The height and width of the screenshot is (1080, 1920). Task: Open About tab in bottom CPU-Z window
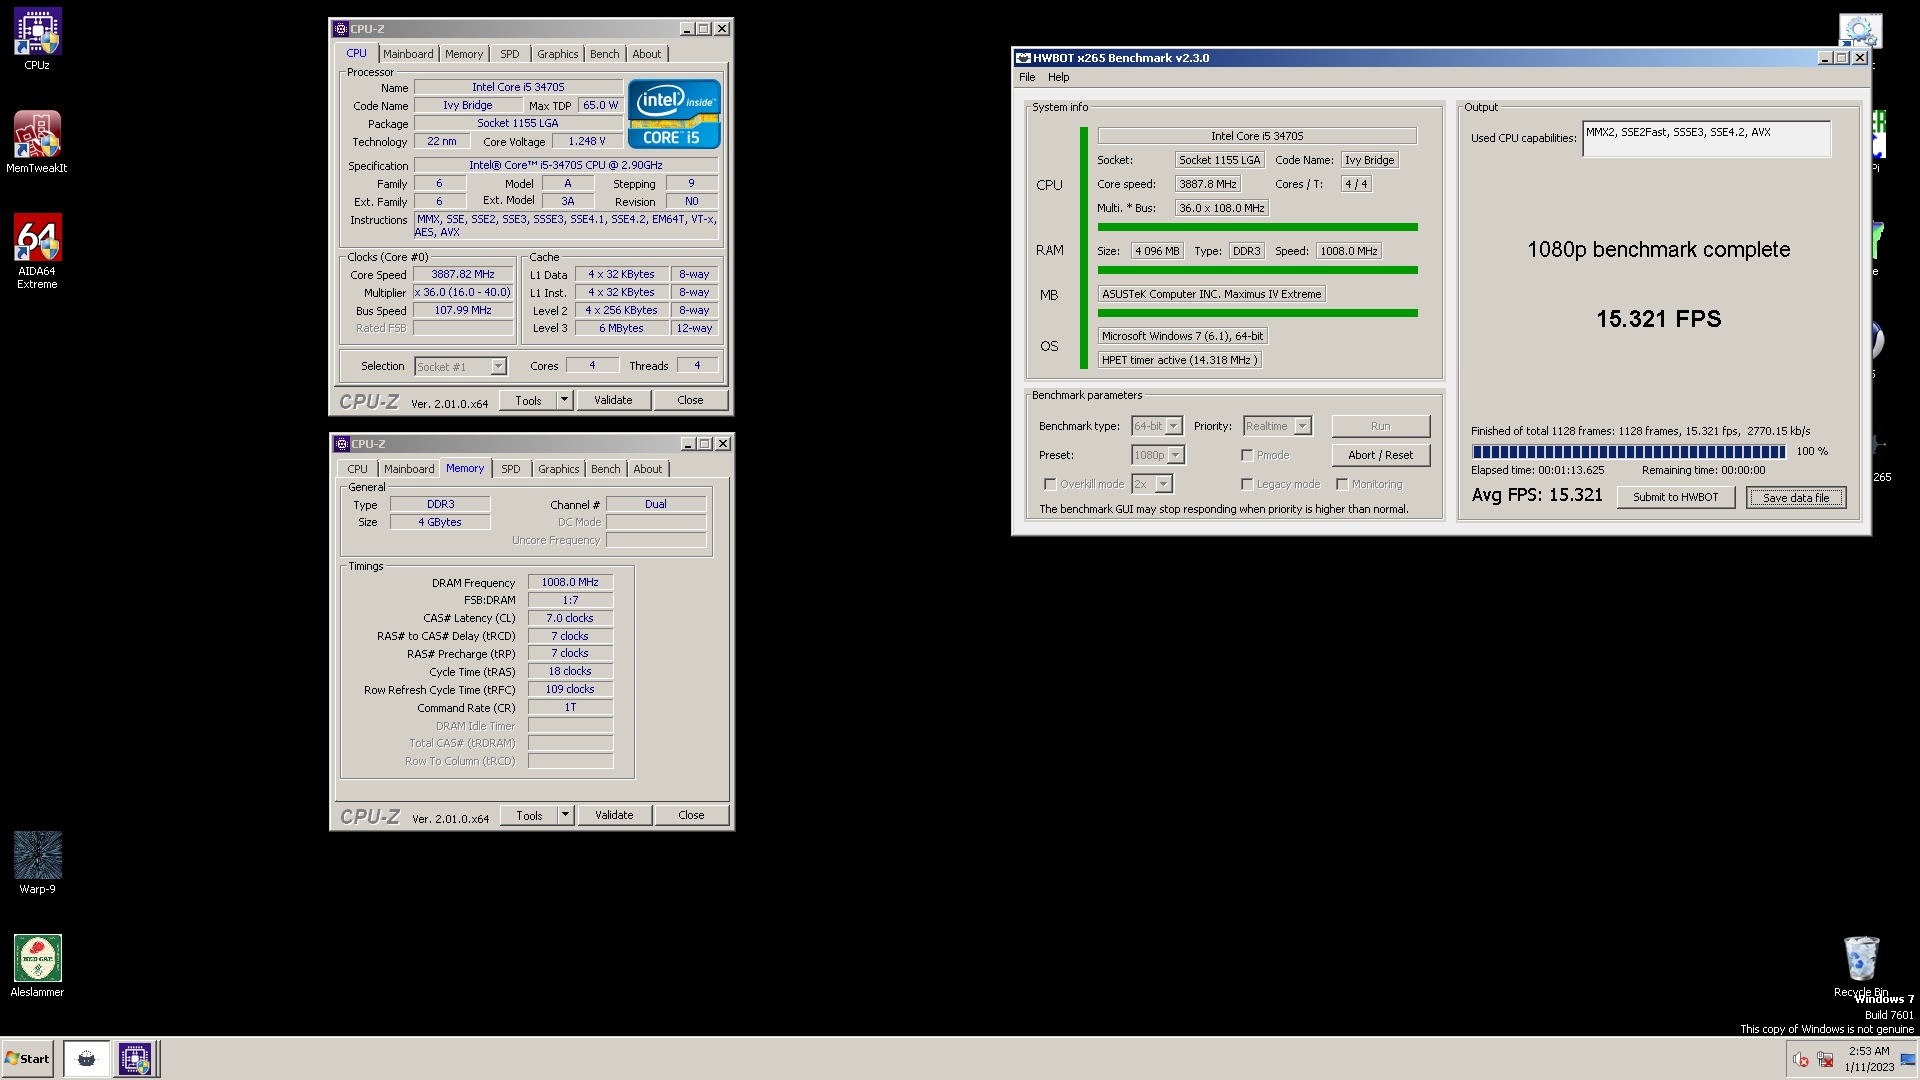click(648, 469)
